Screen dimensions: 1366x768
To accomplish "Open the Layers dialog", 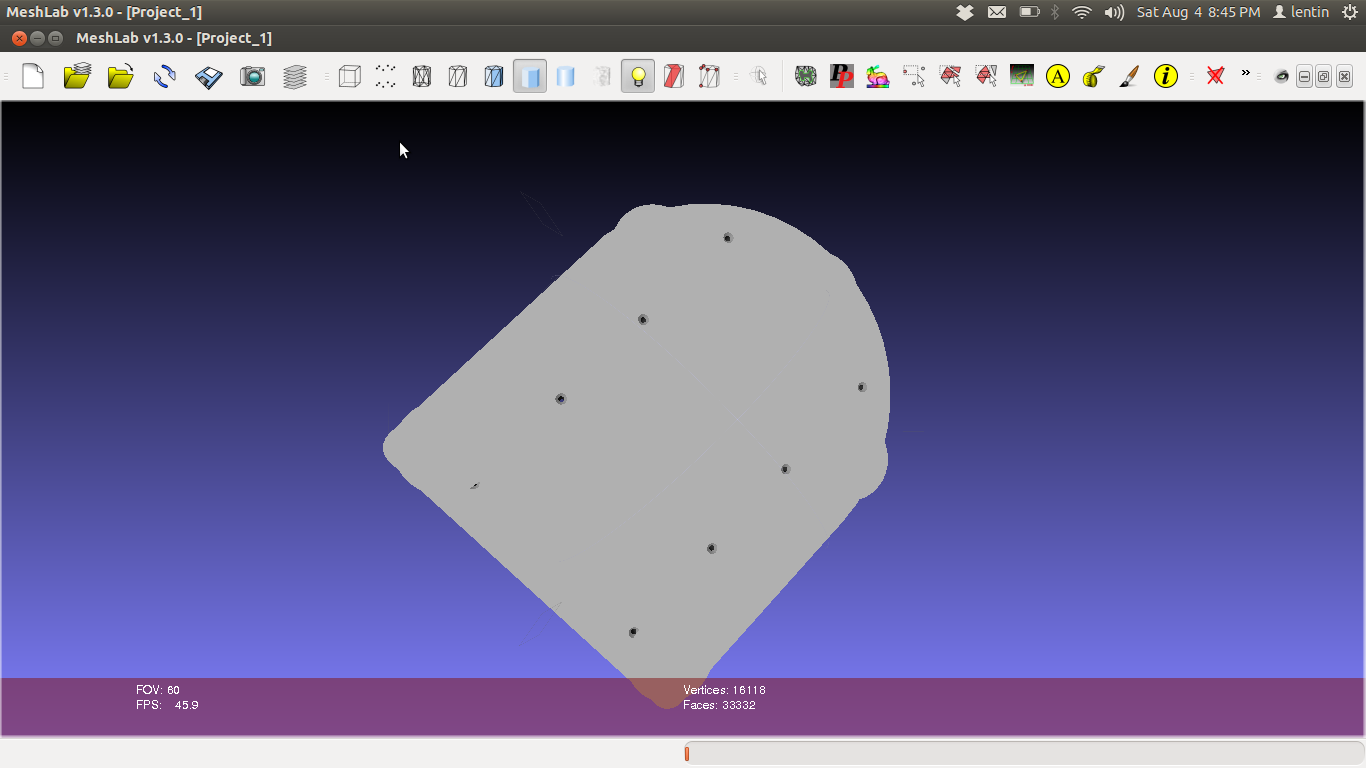I will pyautogui.click(x=294, y=76).
